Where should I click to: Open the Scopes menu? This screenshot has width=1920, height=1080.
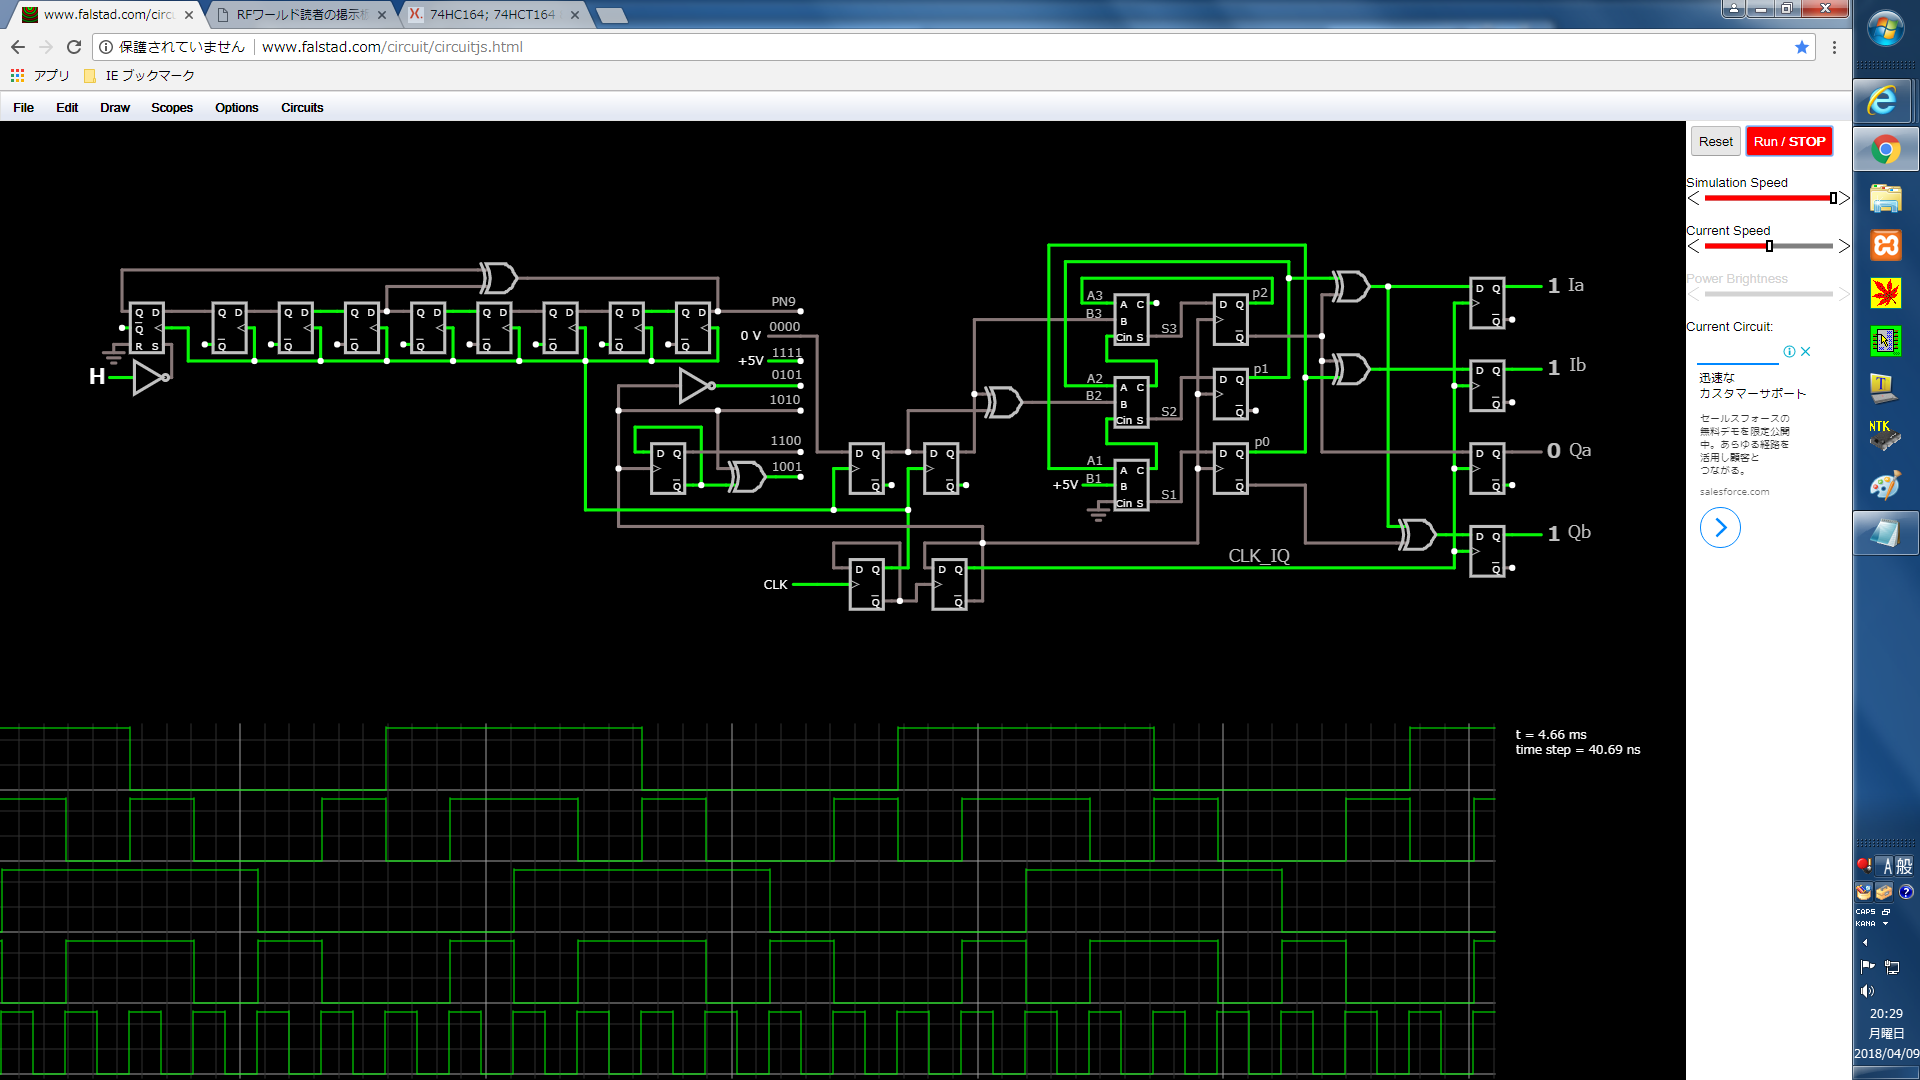[x=172, y=108]
